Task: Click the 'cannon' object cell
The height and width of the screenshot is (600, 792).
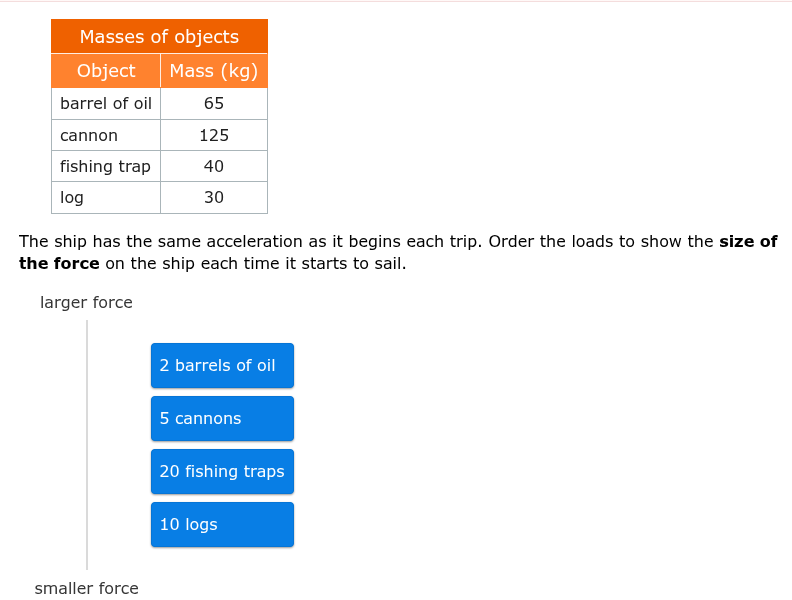Action: click(106, 135)
